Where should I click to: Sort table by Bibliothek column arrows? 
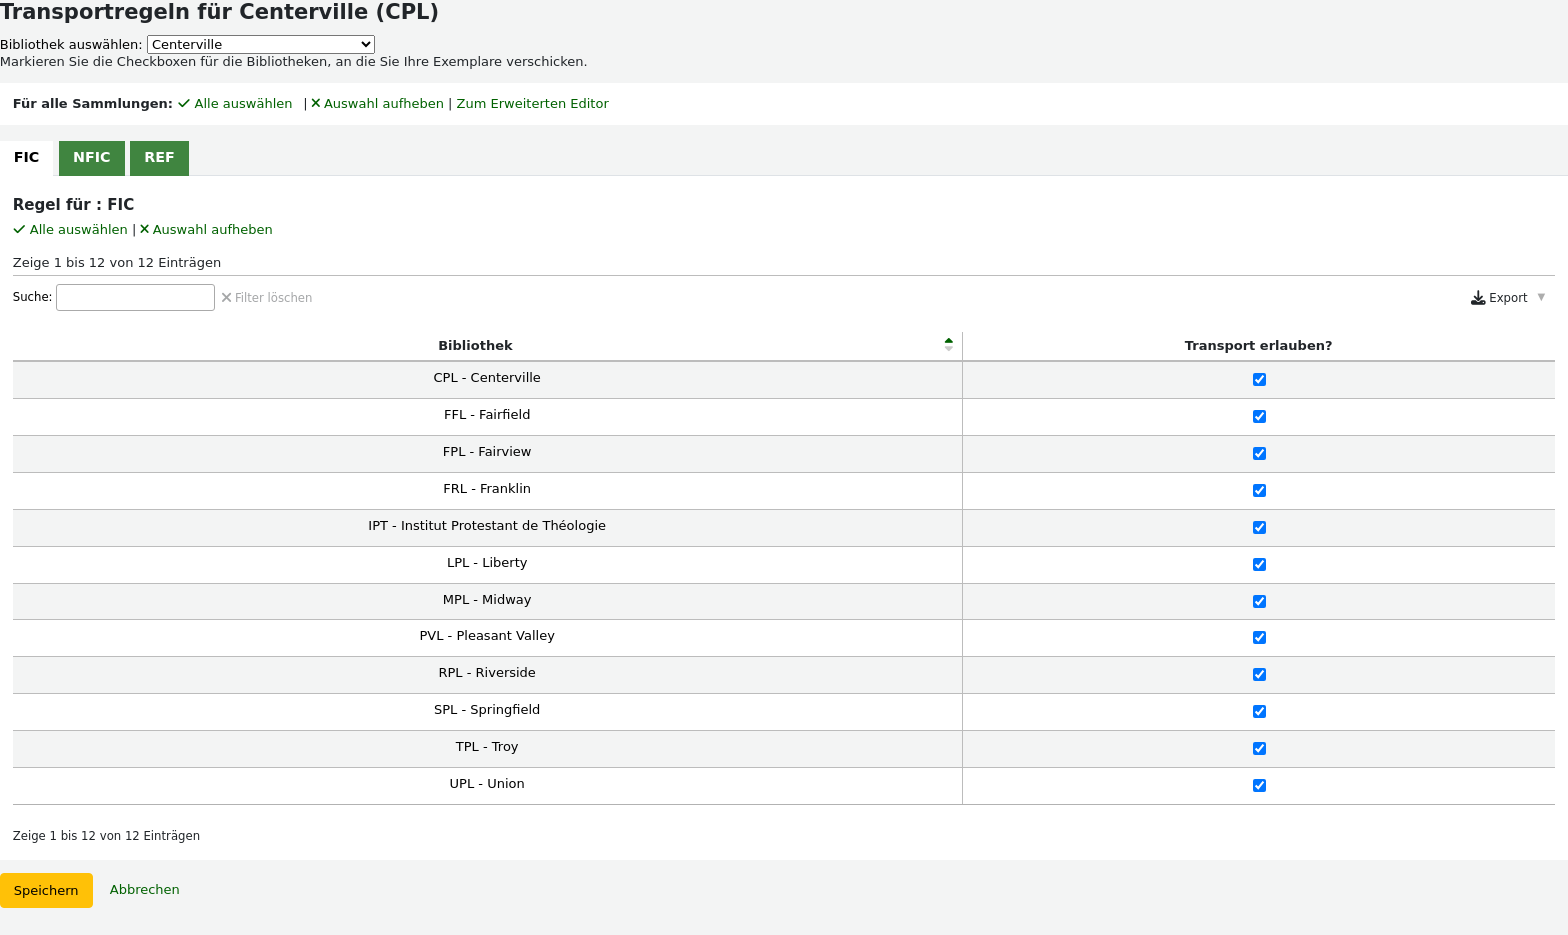pos(948,345)
